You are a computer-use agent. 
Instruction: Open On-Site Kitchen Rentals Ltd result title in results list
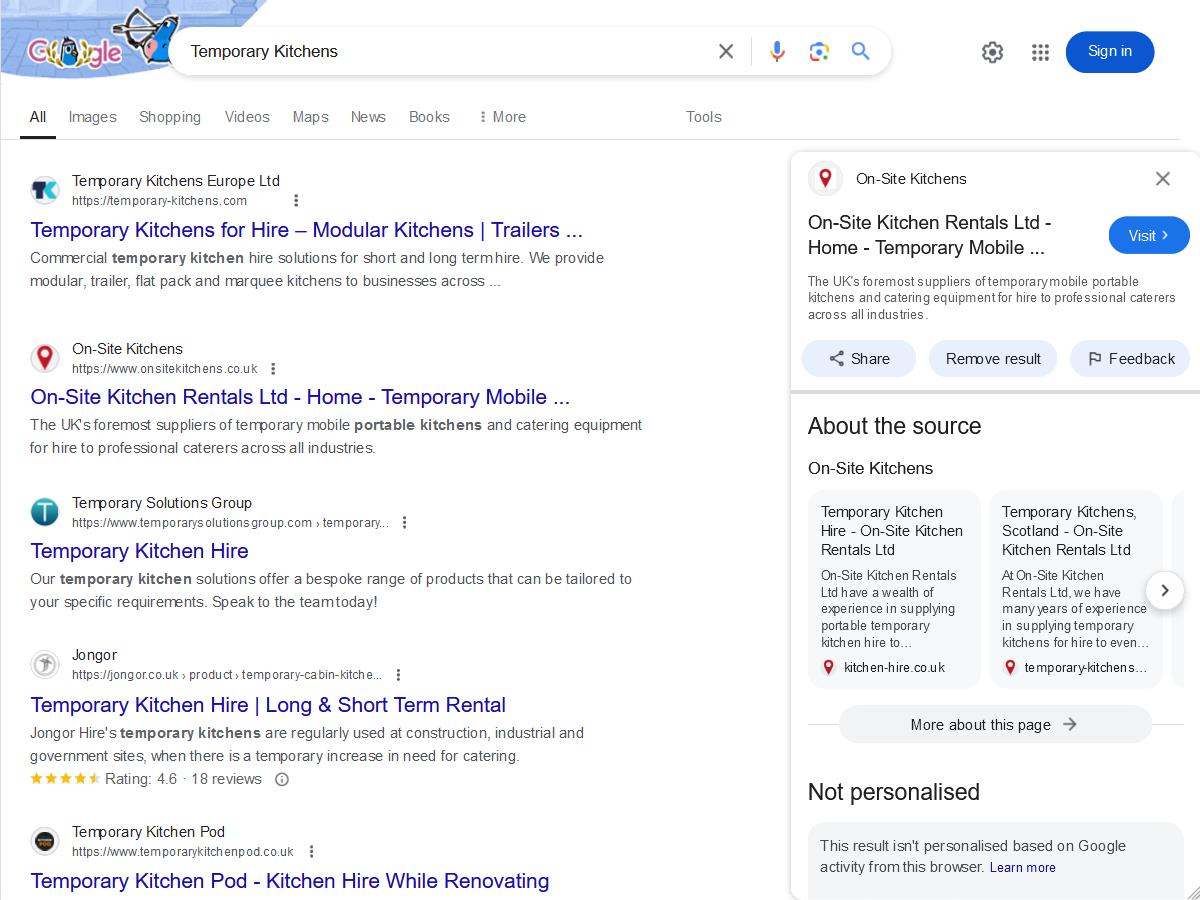pos(300,397)
